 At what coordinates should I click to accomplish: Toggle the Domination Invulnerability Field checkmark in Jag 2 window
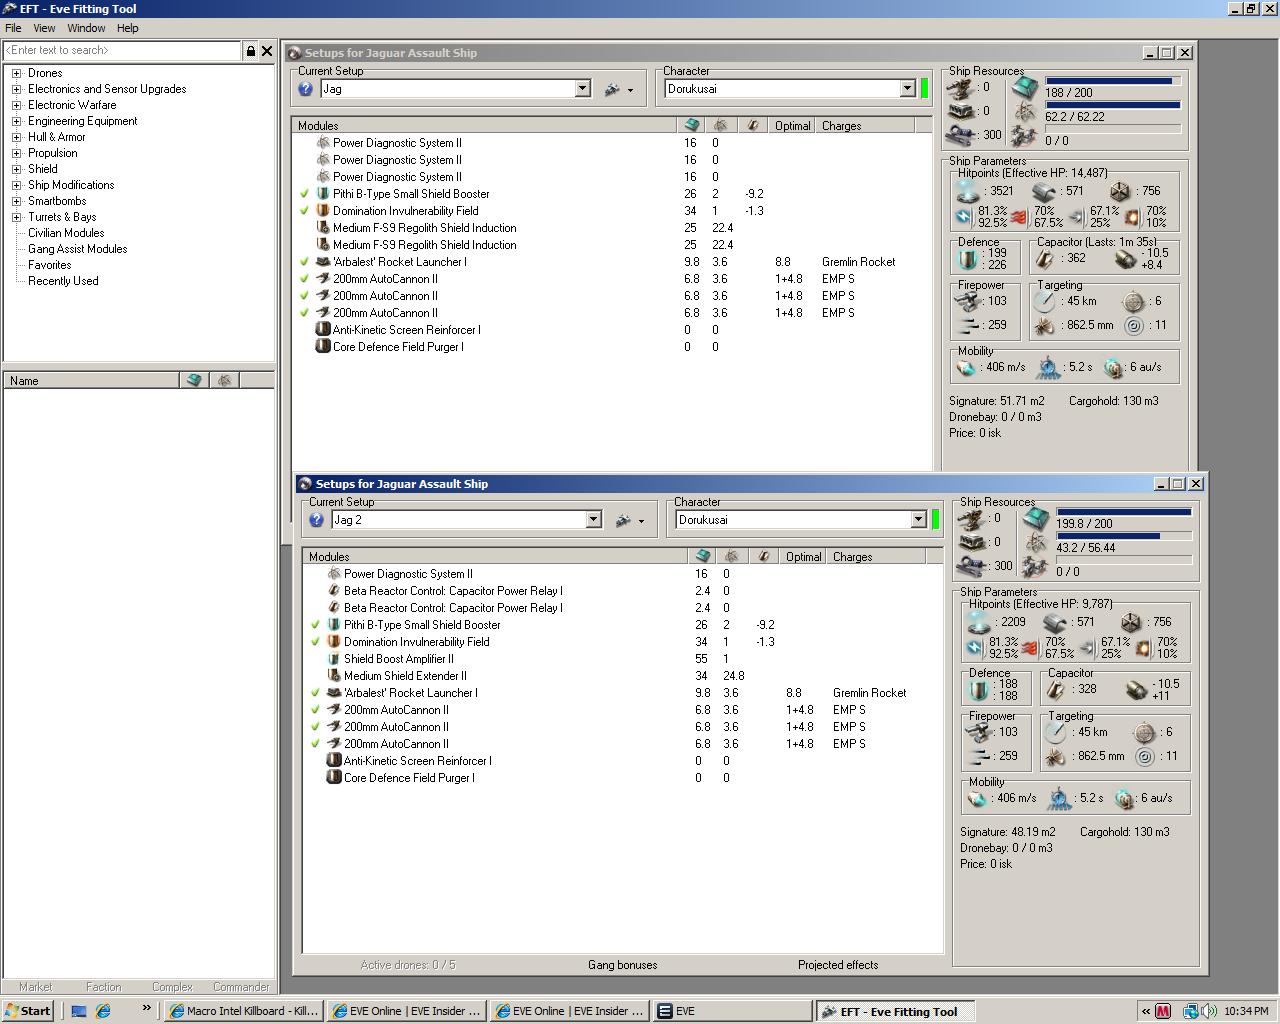pyautogui.click(x=315, y=642)
